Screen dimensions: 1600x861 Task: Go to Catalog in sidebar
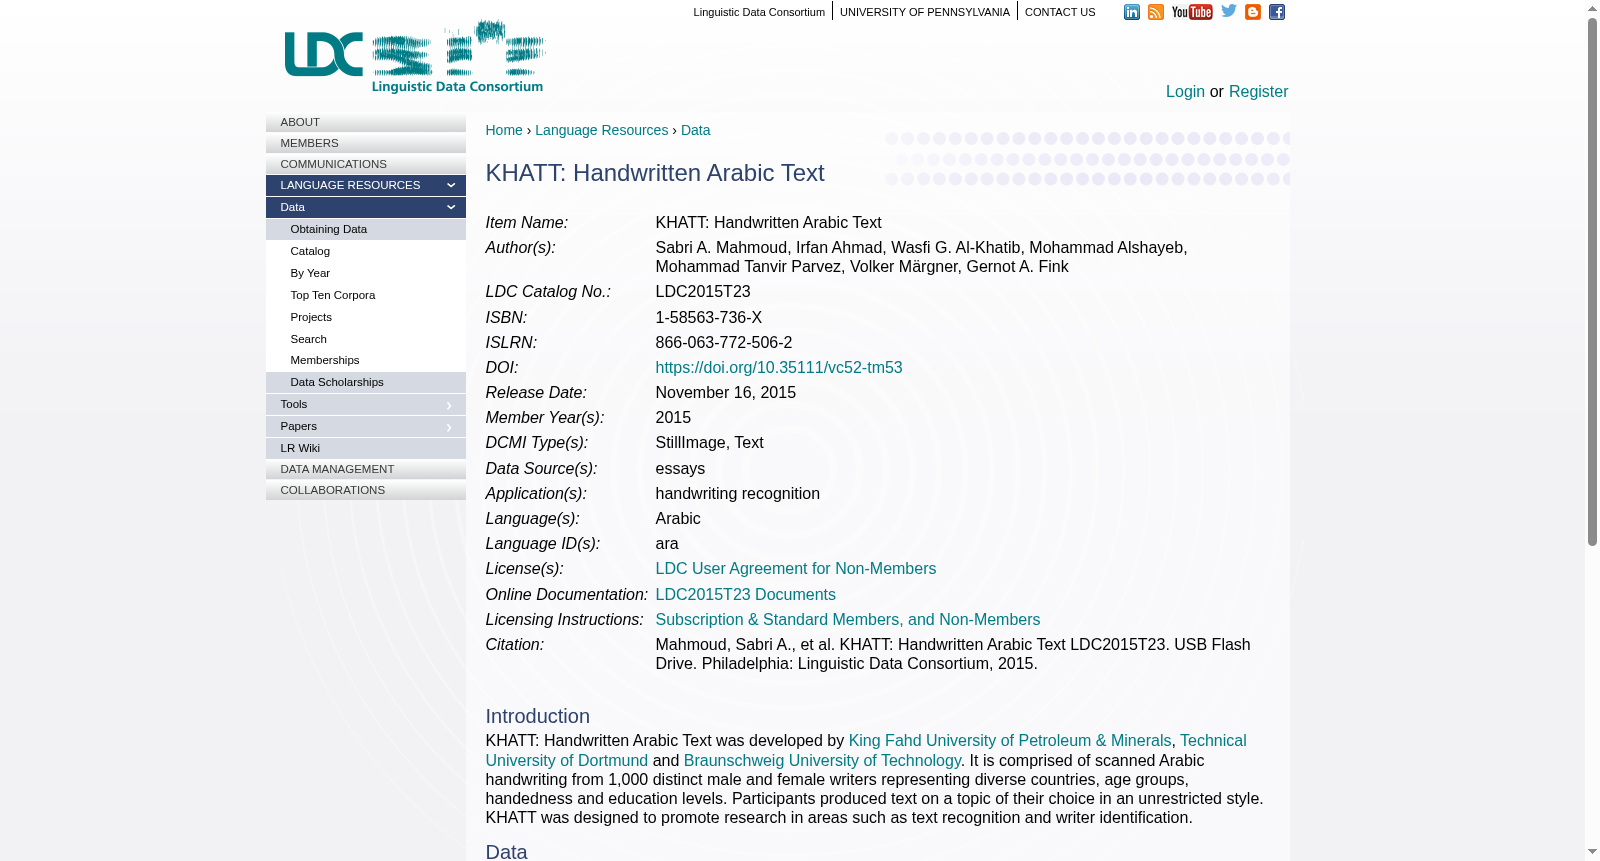(x=366, y=251)
